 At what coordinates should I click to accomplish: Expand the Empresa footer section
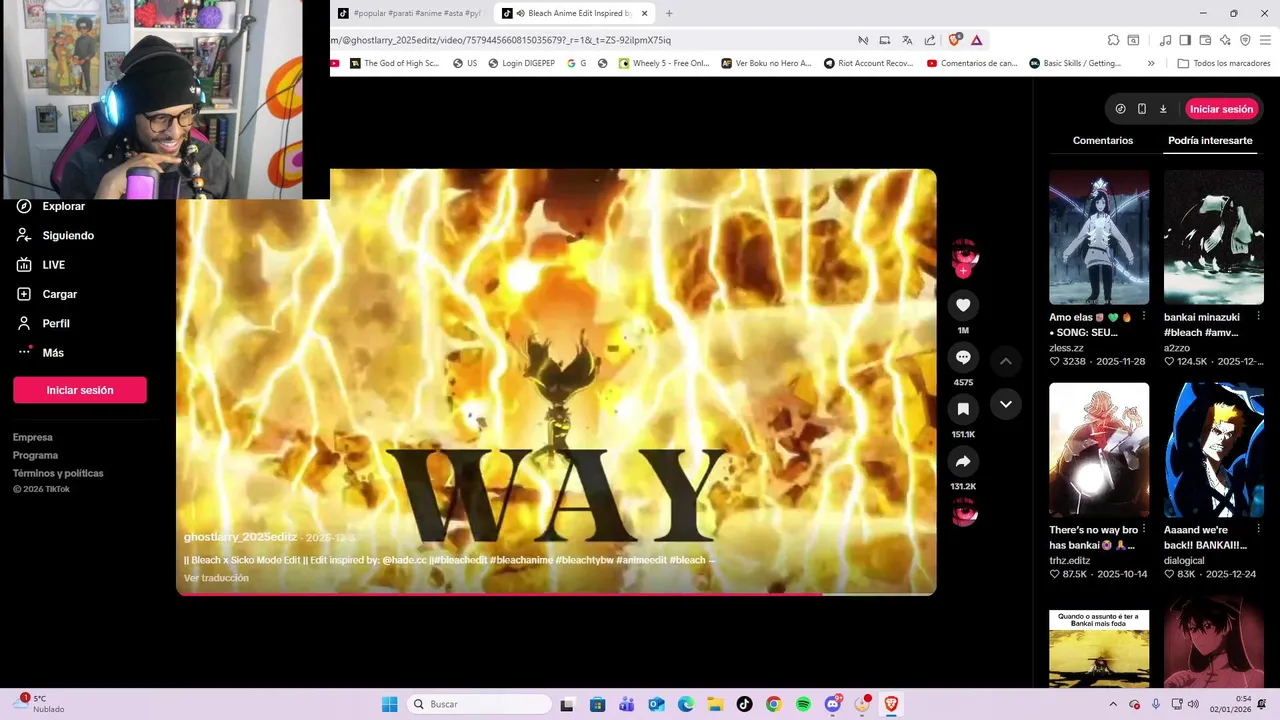(x=33, y=437)
